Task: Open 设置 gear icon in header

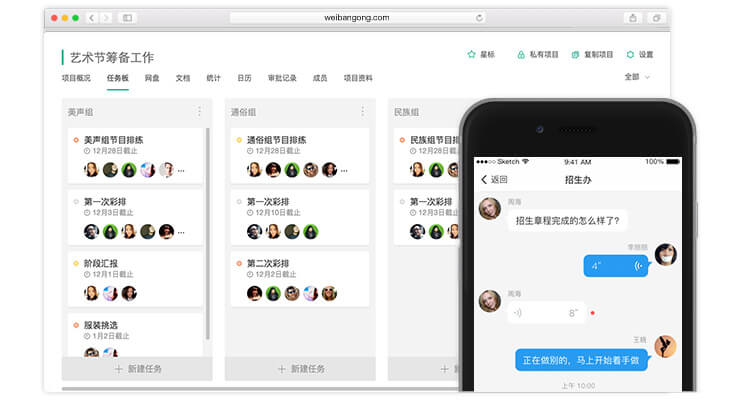Action: point(630,55)
